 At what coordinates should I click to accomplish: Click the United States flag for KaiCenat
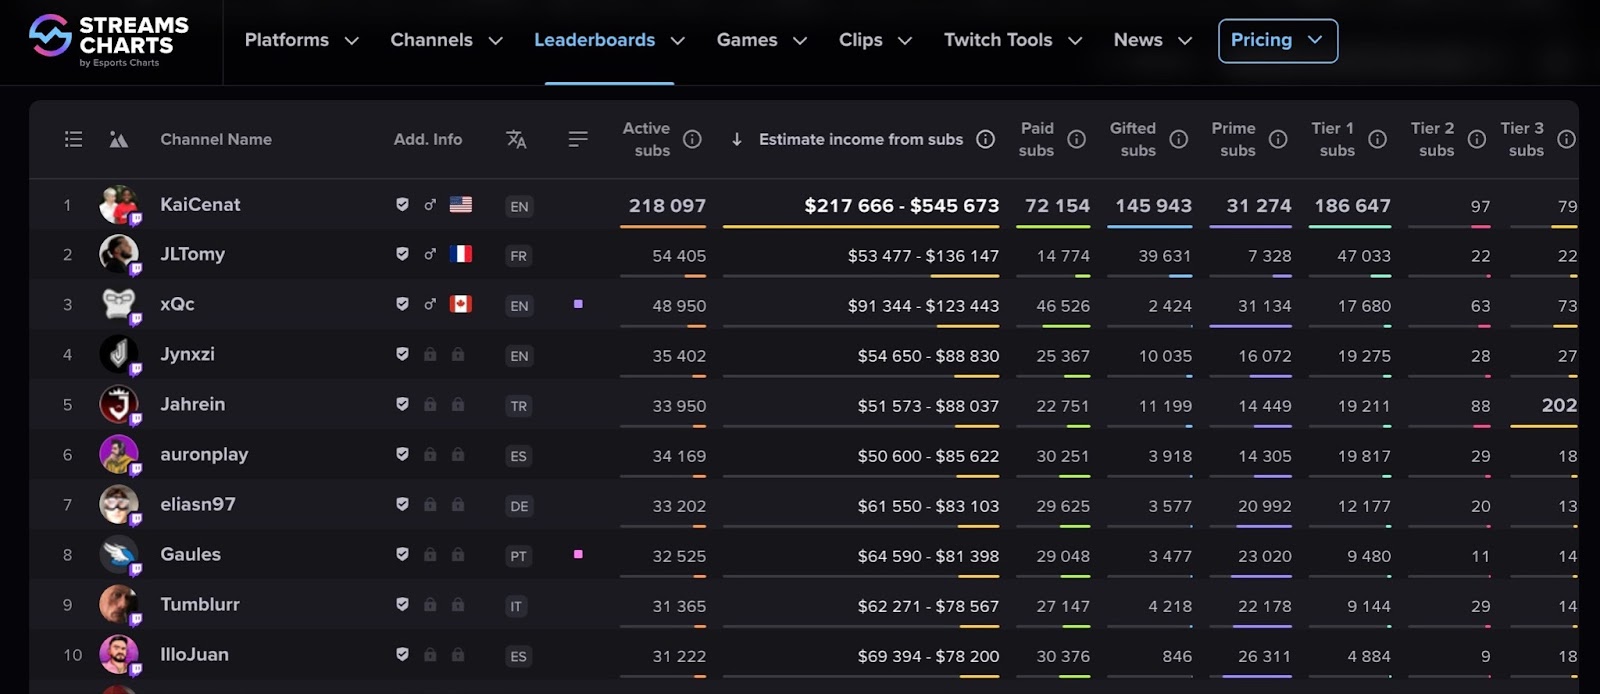click(460, 204)
